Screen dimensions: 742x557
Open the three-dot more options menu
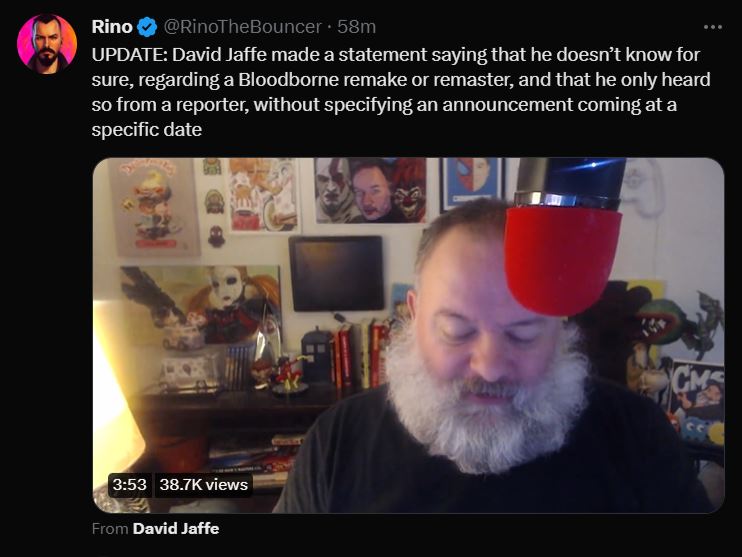coord(713,27)
